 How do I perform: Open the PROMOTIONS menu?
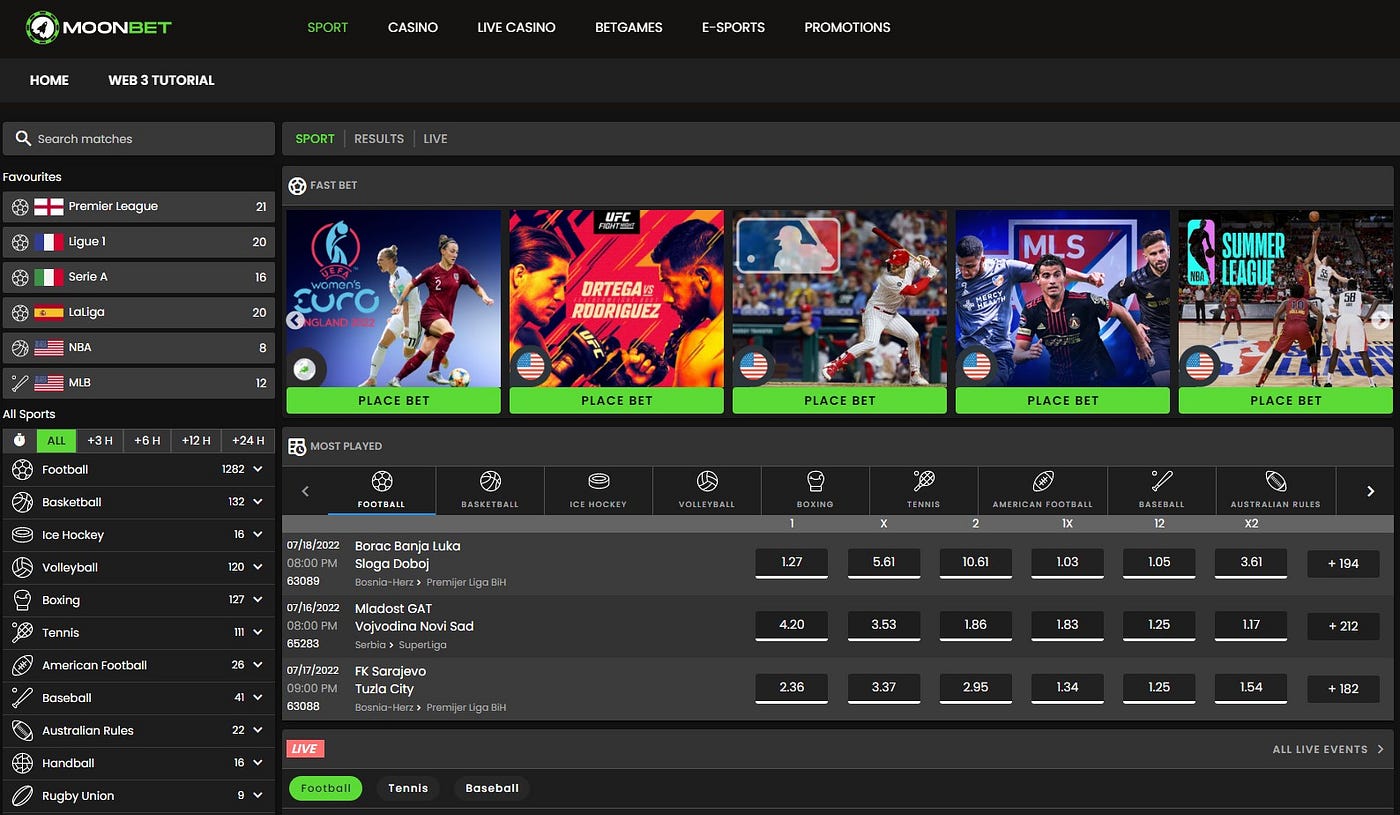[847, 27]
